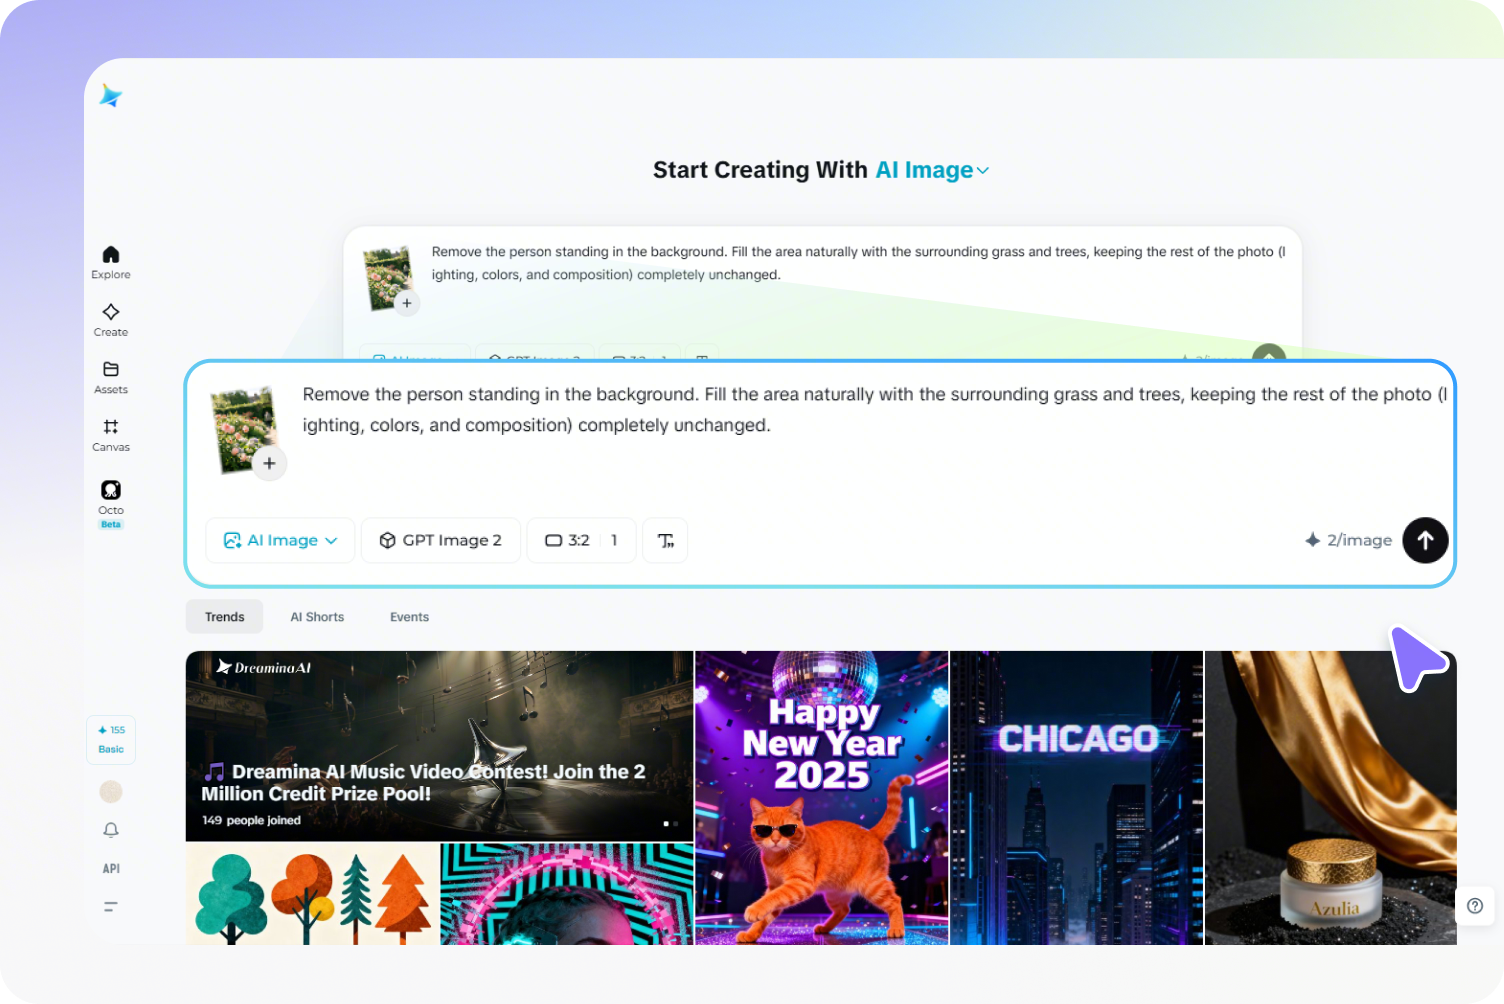
Task: Click the plus button on the large garden reference image
Action: pyautogui.click(x=269, y=464)
